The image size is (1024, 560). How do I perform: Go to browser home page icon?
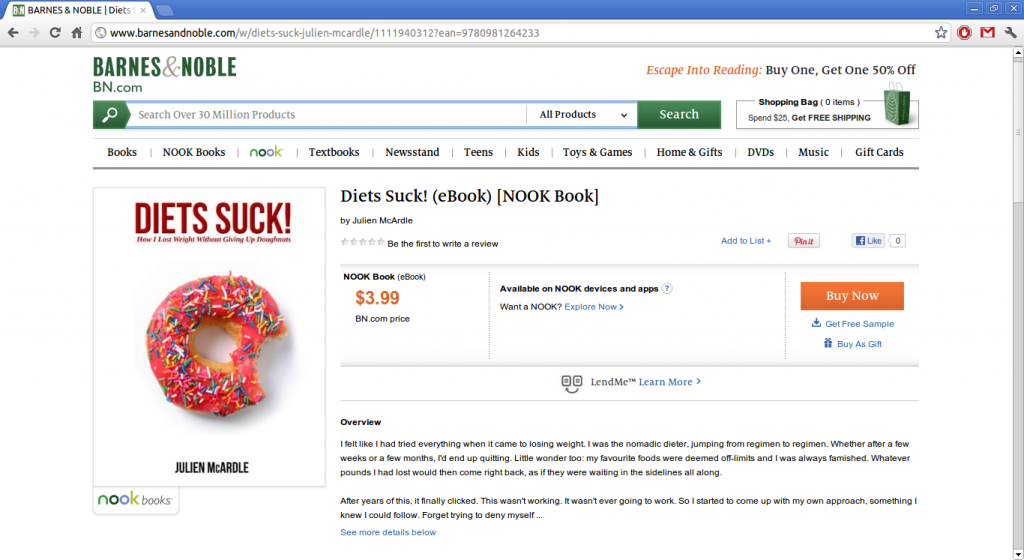(x=77, y=33)
